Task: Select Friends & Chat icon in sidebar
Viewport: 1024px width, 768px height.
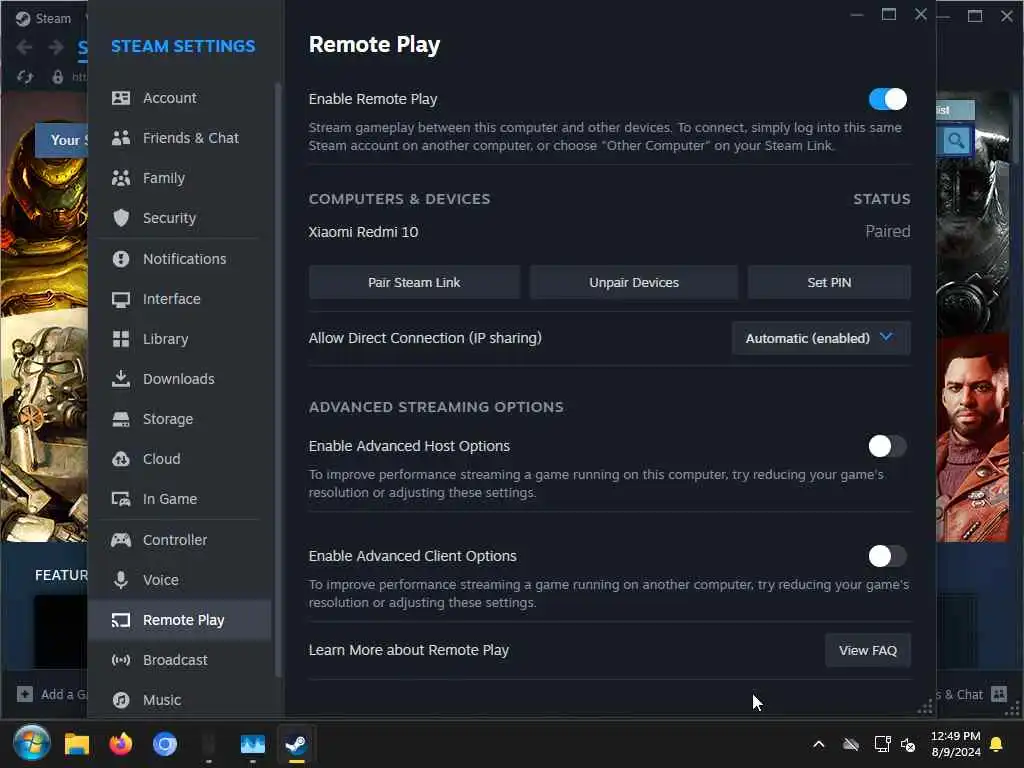Action: click(121, 138)
